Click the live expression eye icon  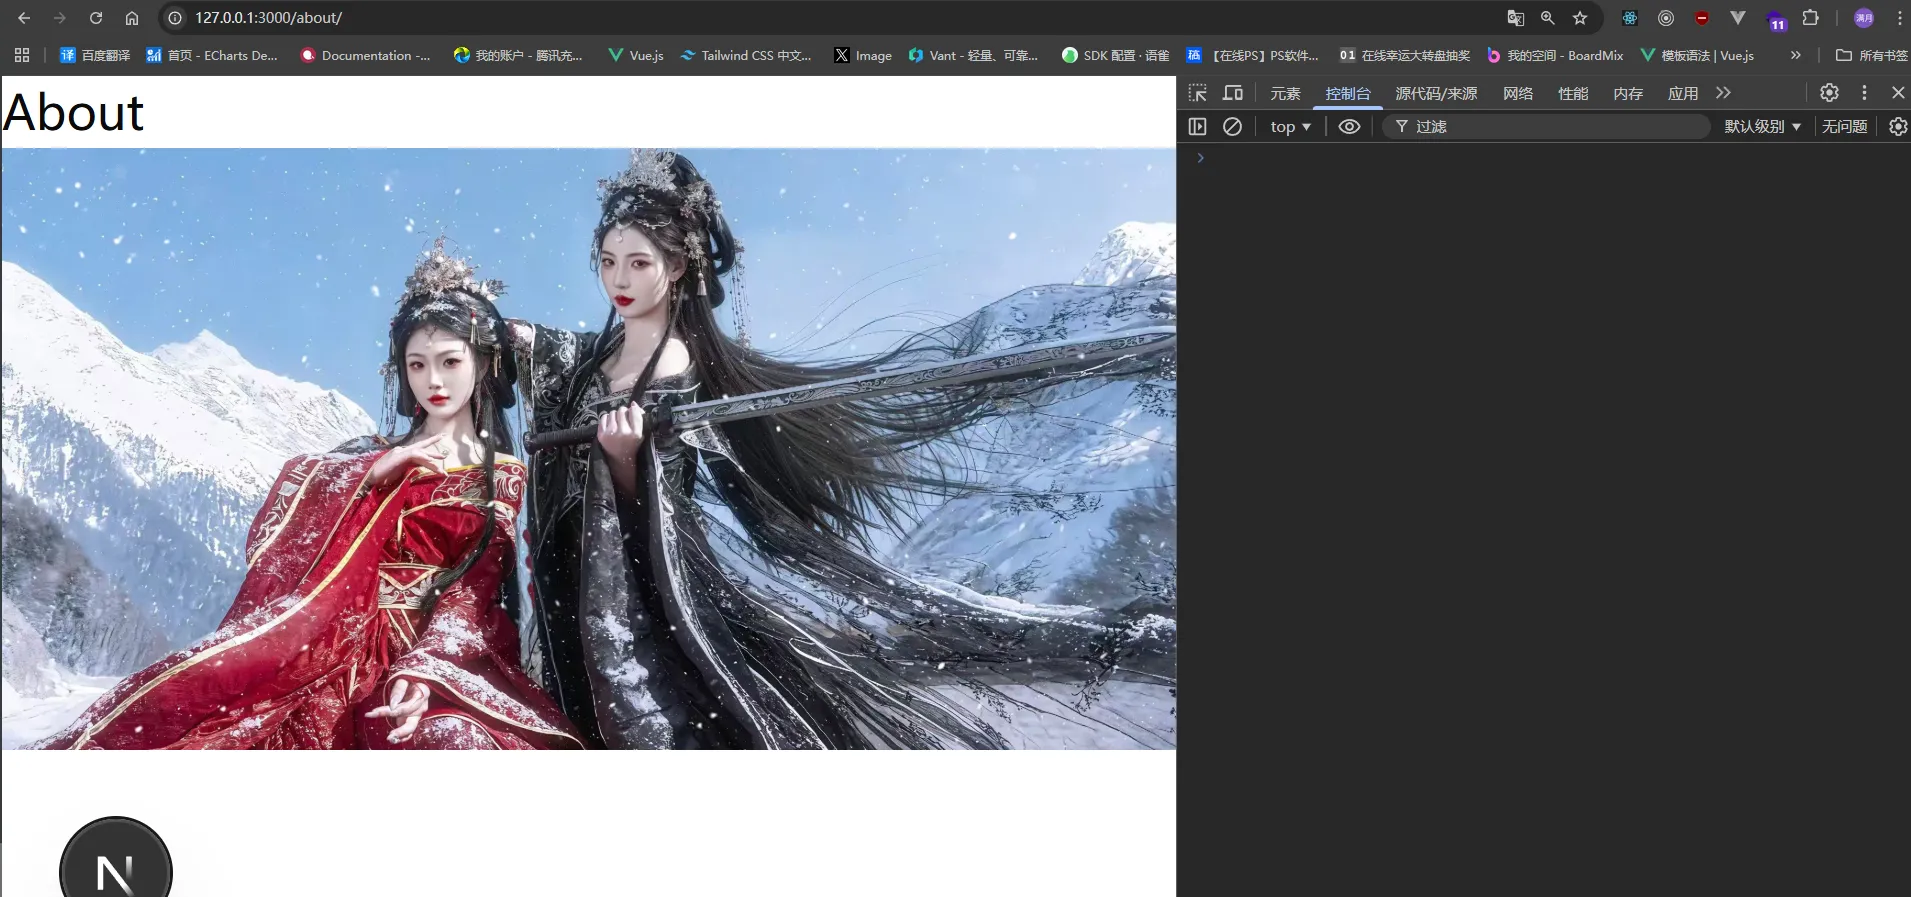1349,126
